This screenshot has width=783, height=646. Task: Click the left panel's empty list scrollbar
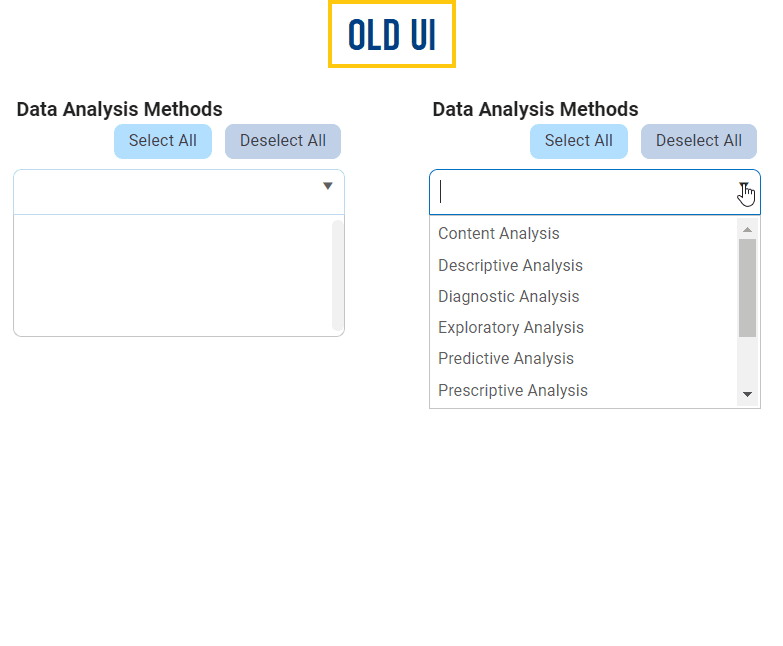pos(338,275)
